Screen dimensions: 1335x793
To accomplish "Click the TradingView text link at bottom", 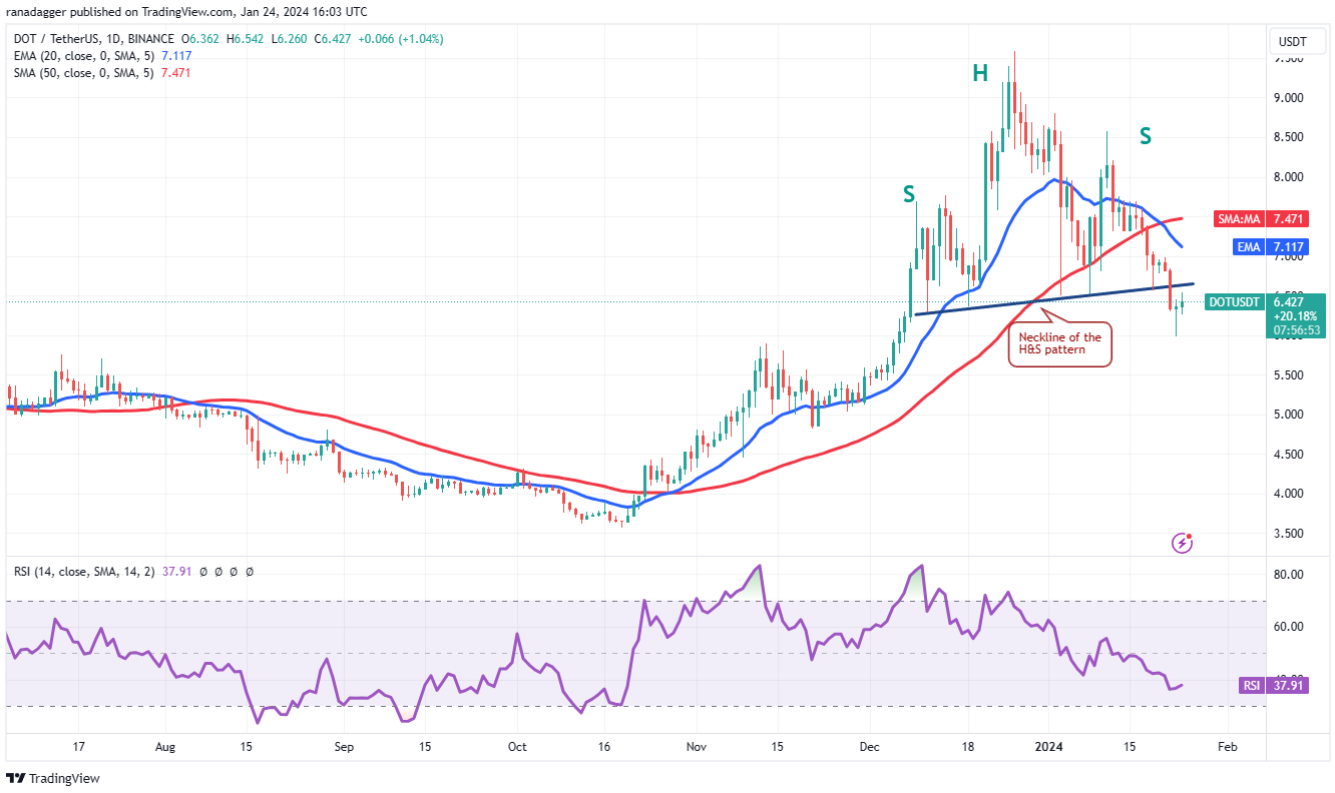I will (64, 778).
